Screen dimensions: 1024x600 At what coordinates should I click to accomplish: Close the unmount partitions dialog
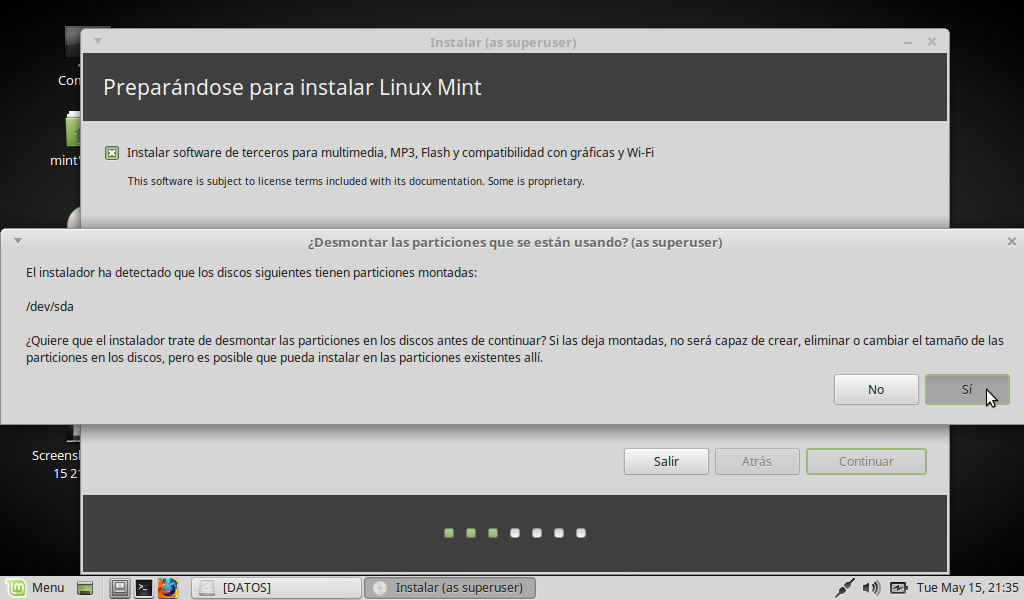coord(1011,241)
